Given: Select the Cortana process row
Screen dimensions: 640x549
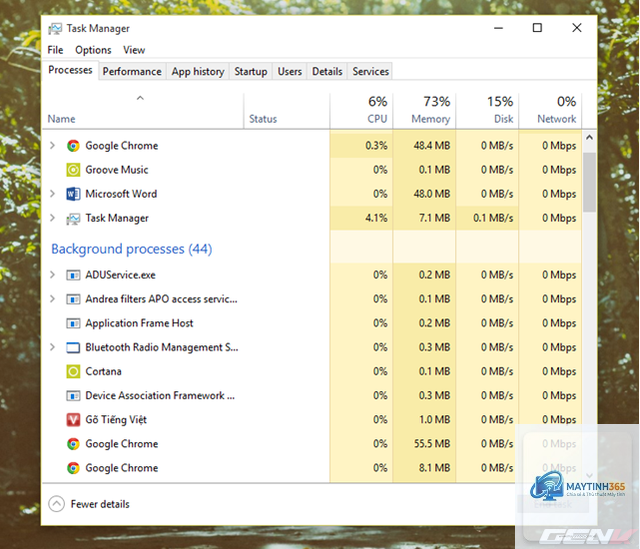Looking at the screenshot, I should click(312, 371).
